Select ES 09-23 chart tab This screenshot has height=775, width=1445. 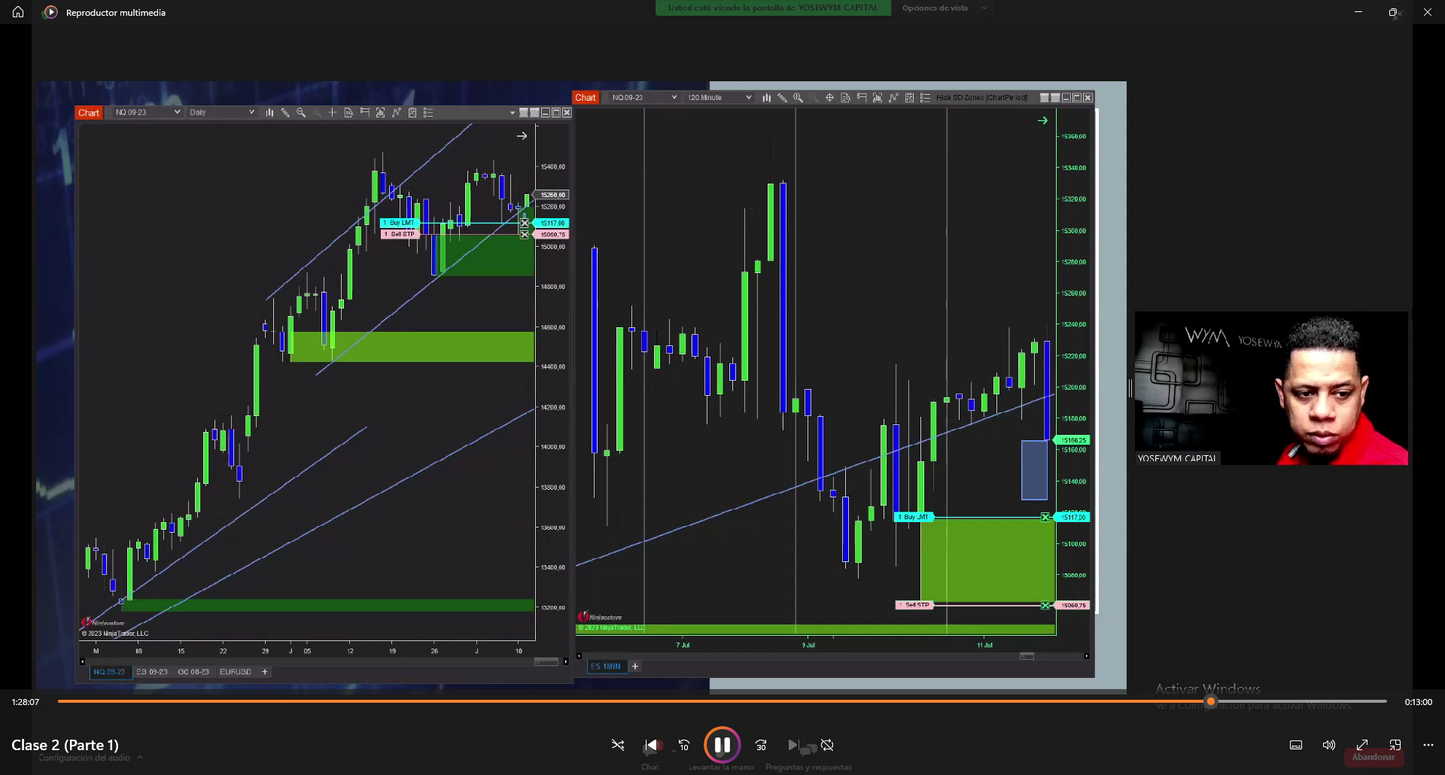152,672
